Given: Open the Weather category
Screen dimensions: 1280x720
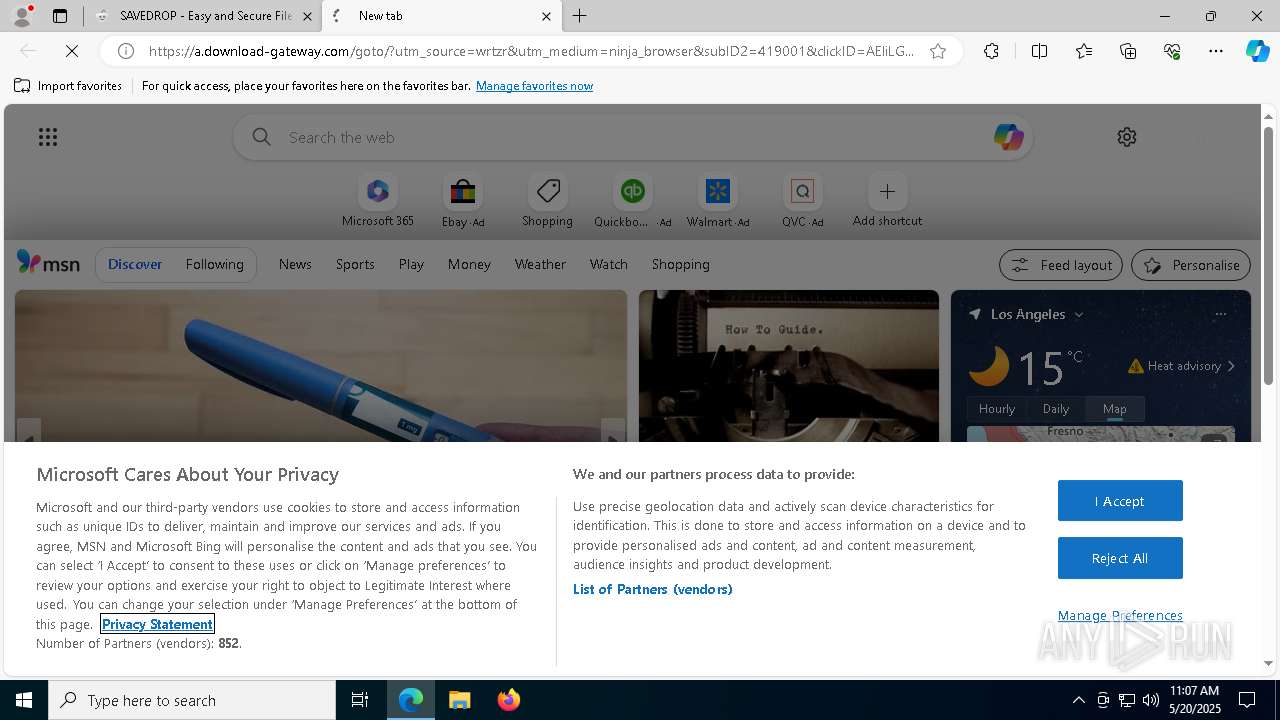Looking at the screenshot, I should point(540,264).
